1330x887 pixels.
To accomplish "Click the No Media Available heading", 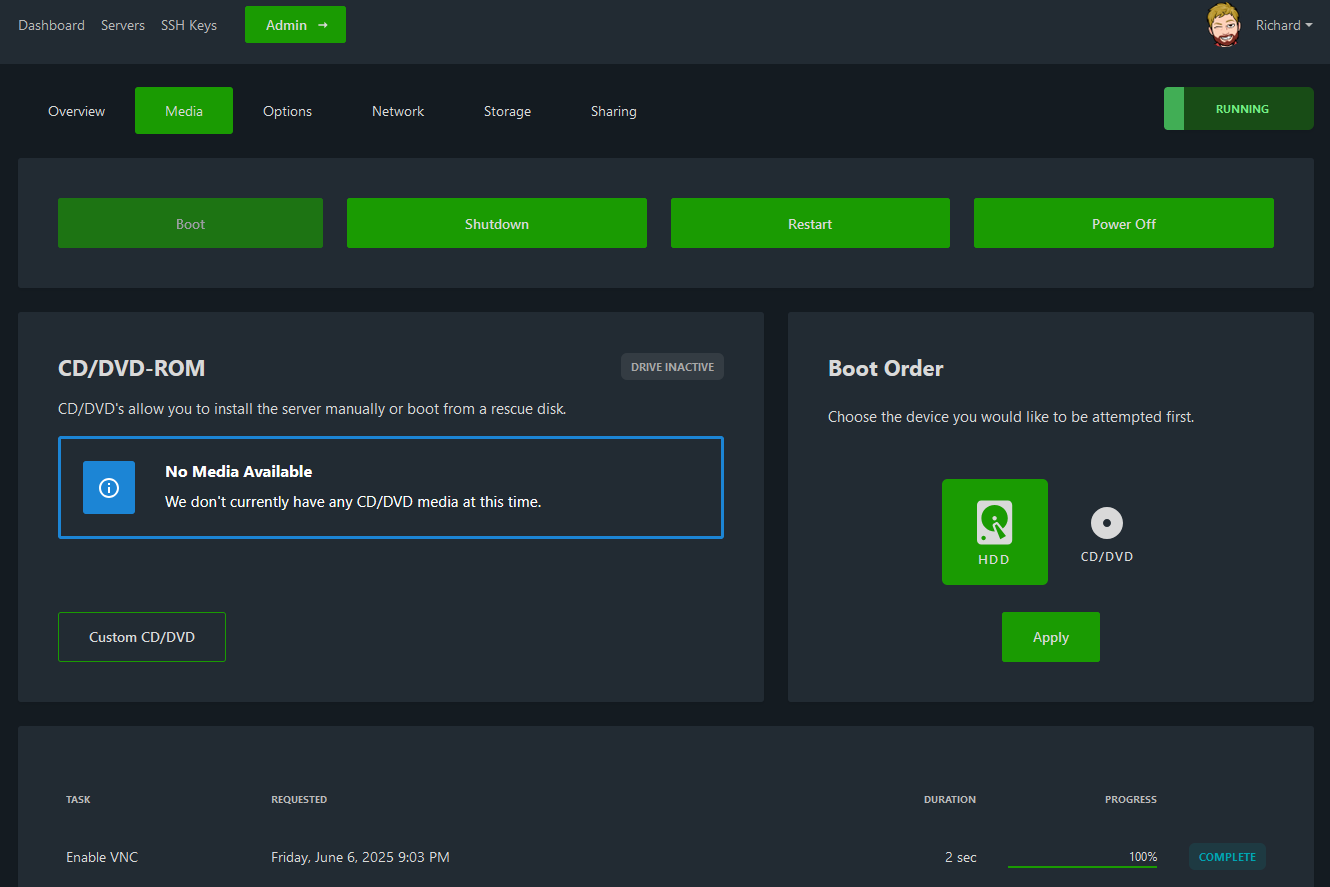I will point(238,471).
